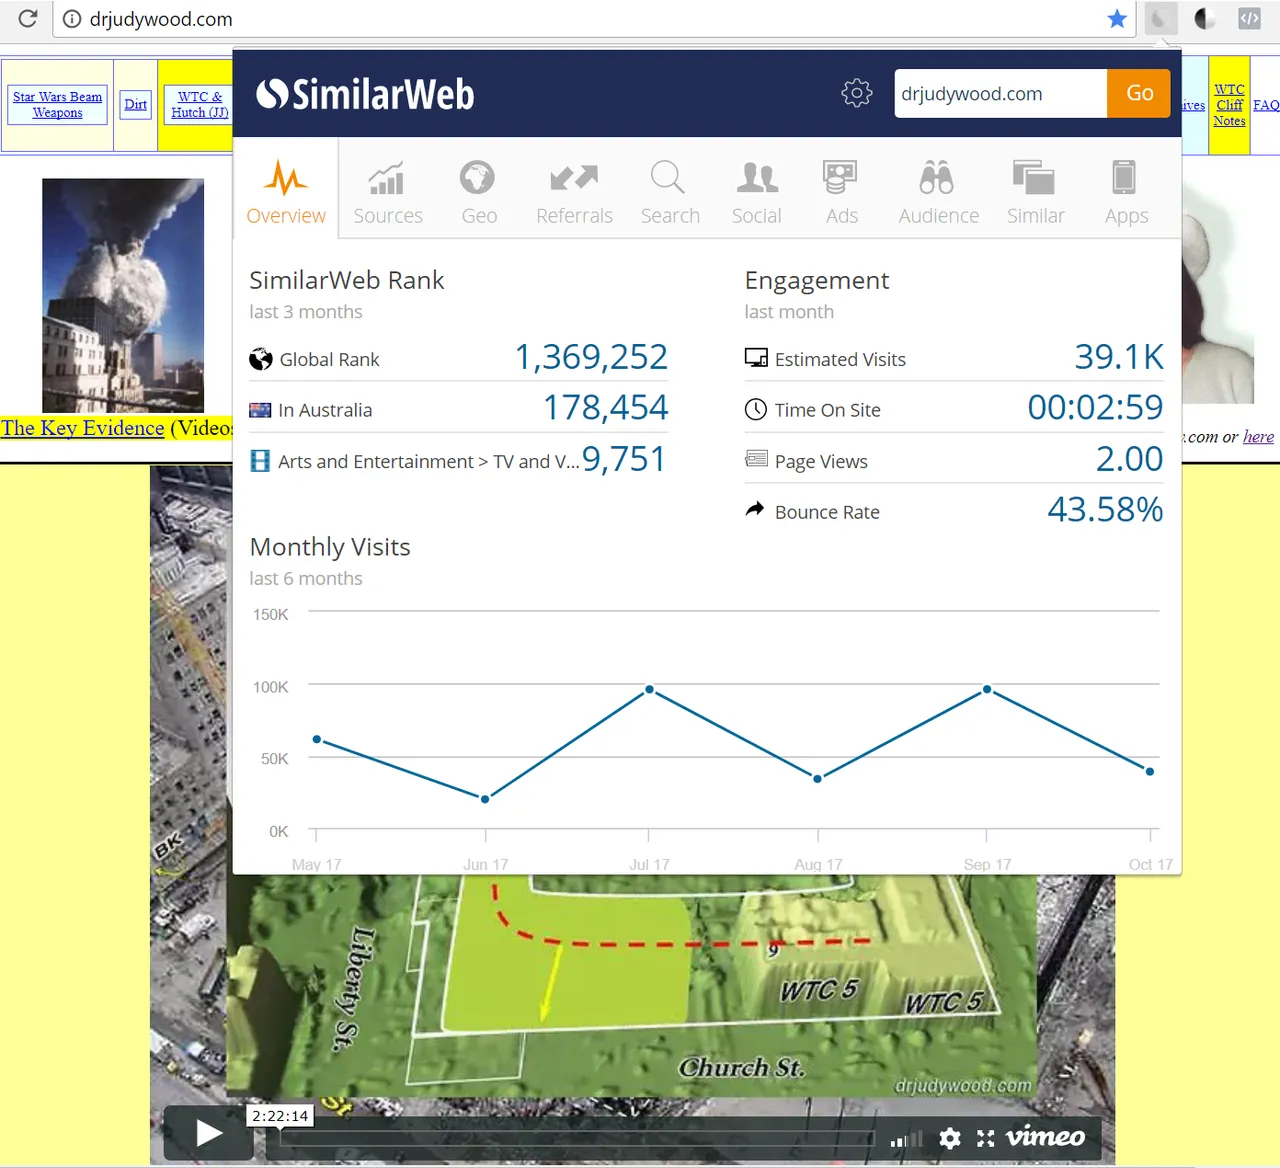Switch to the Social tab
Viewport: 1280px width, 1168px height.
[756, 190]
